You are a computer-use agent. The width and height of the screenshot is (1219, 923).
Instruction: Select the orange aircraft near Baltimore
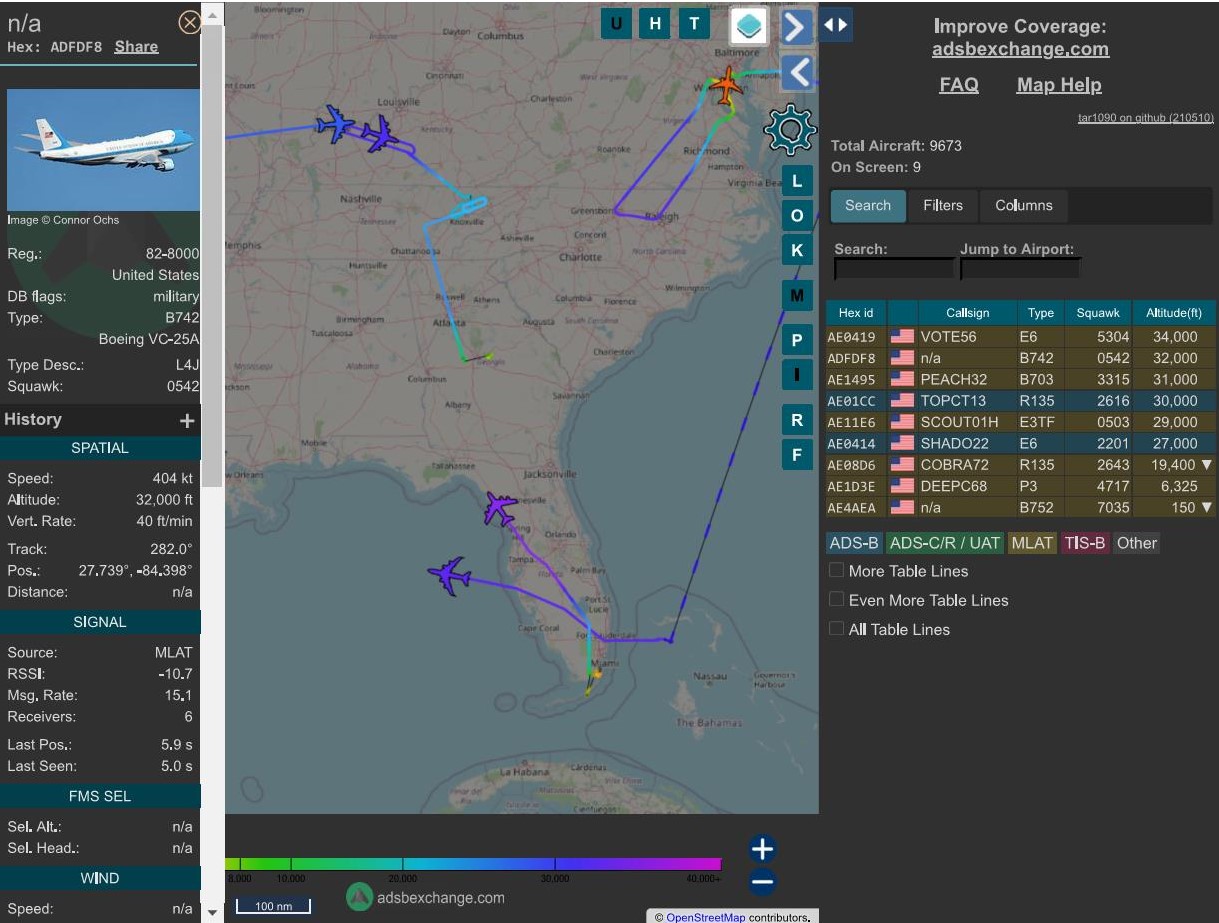coord(727,86)
